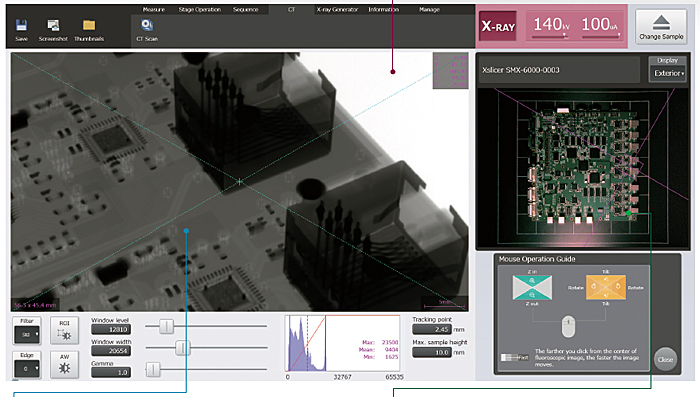The height and width of the screenshot is (397, 700).
Task: Open the Thumbnails folder icon
Action: click(89, 25)
